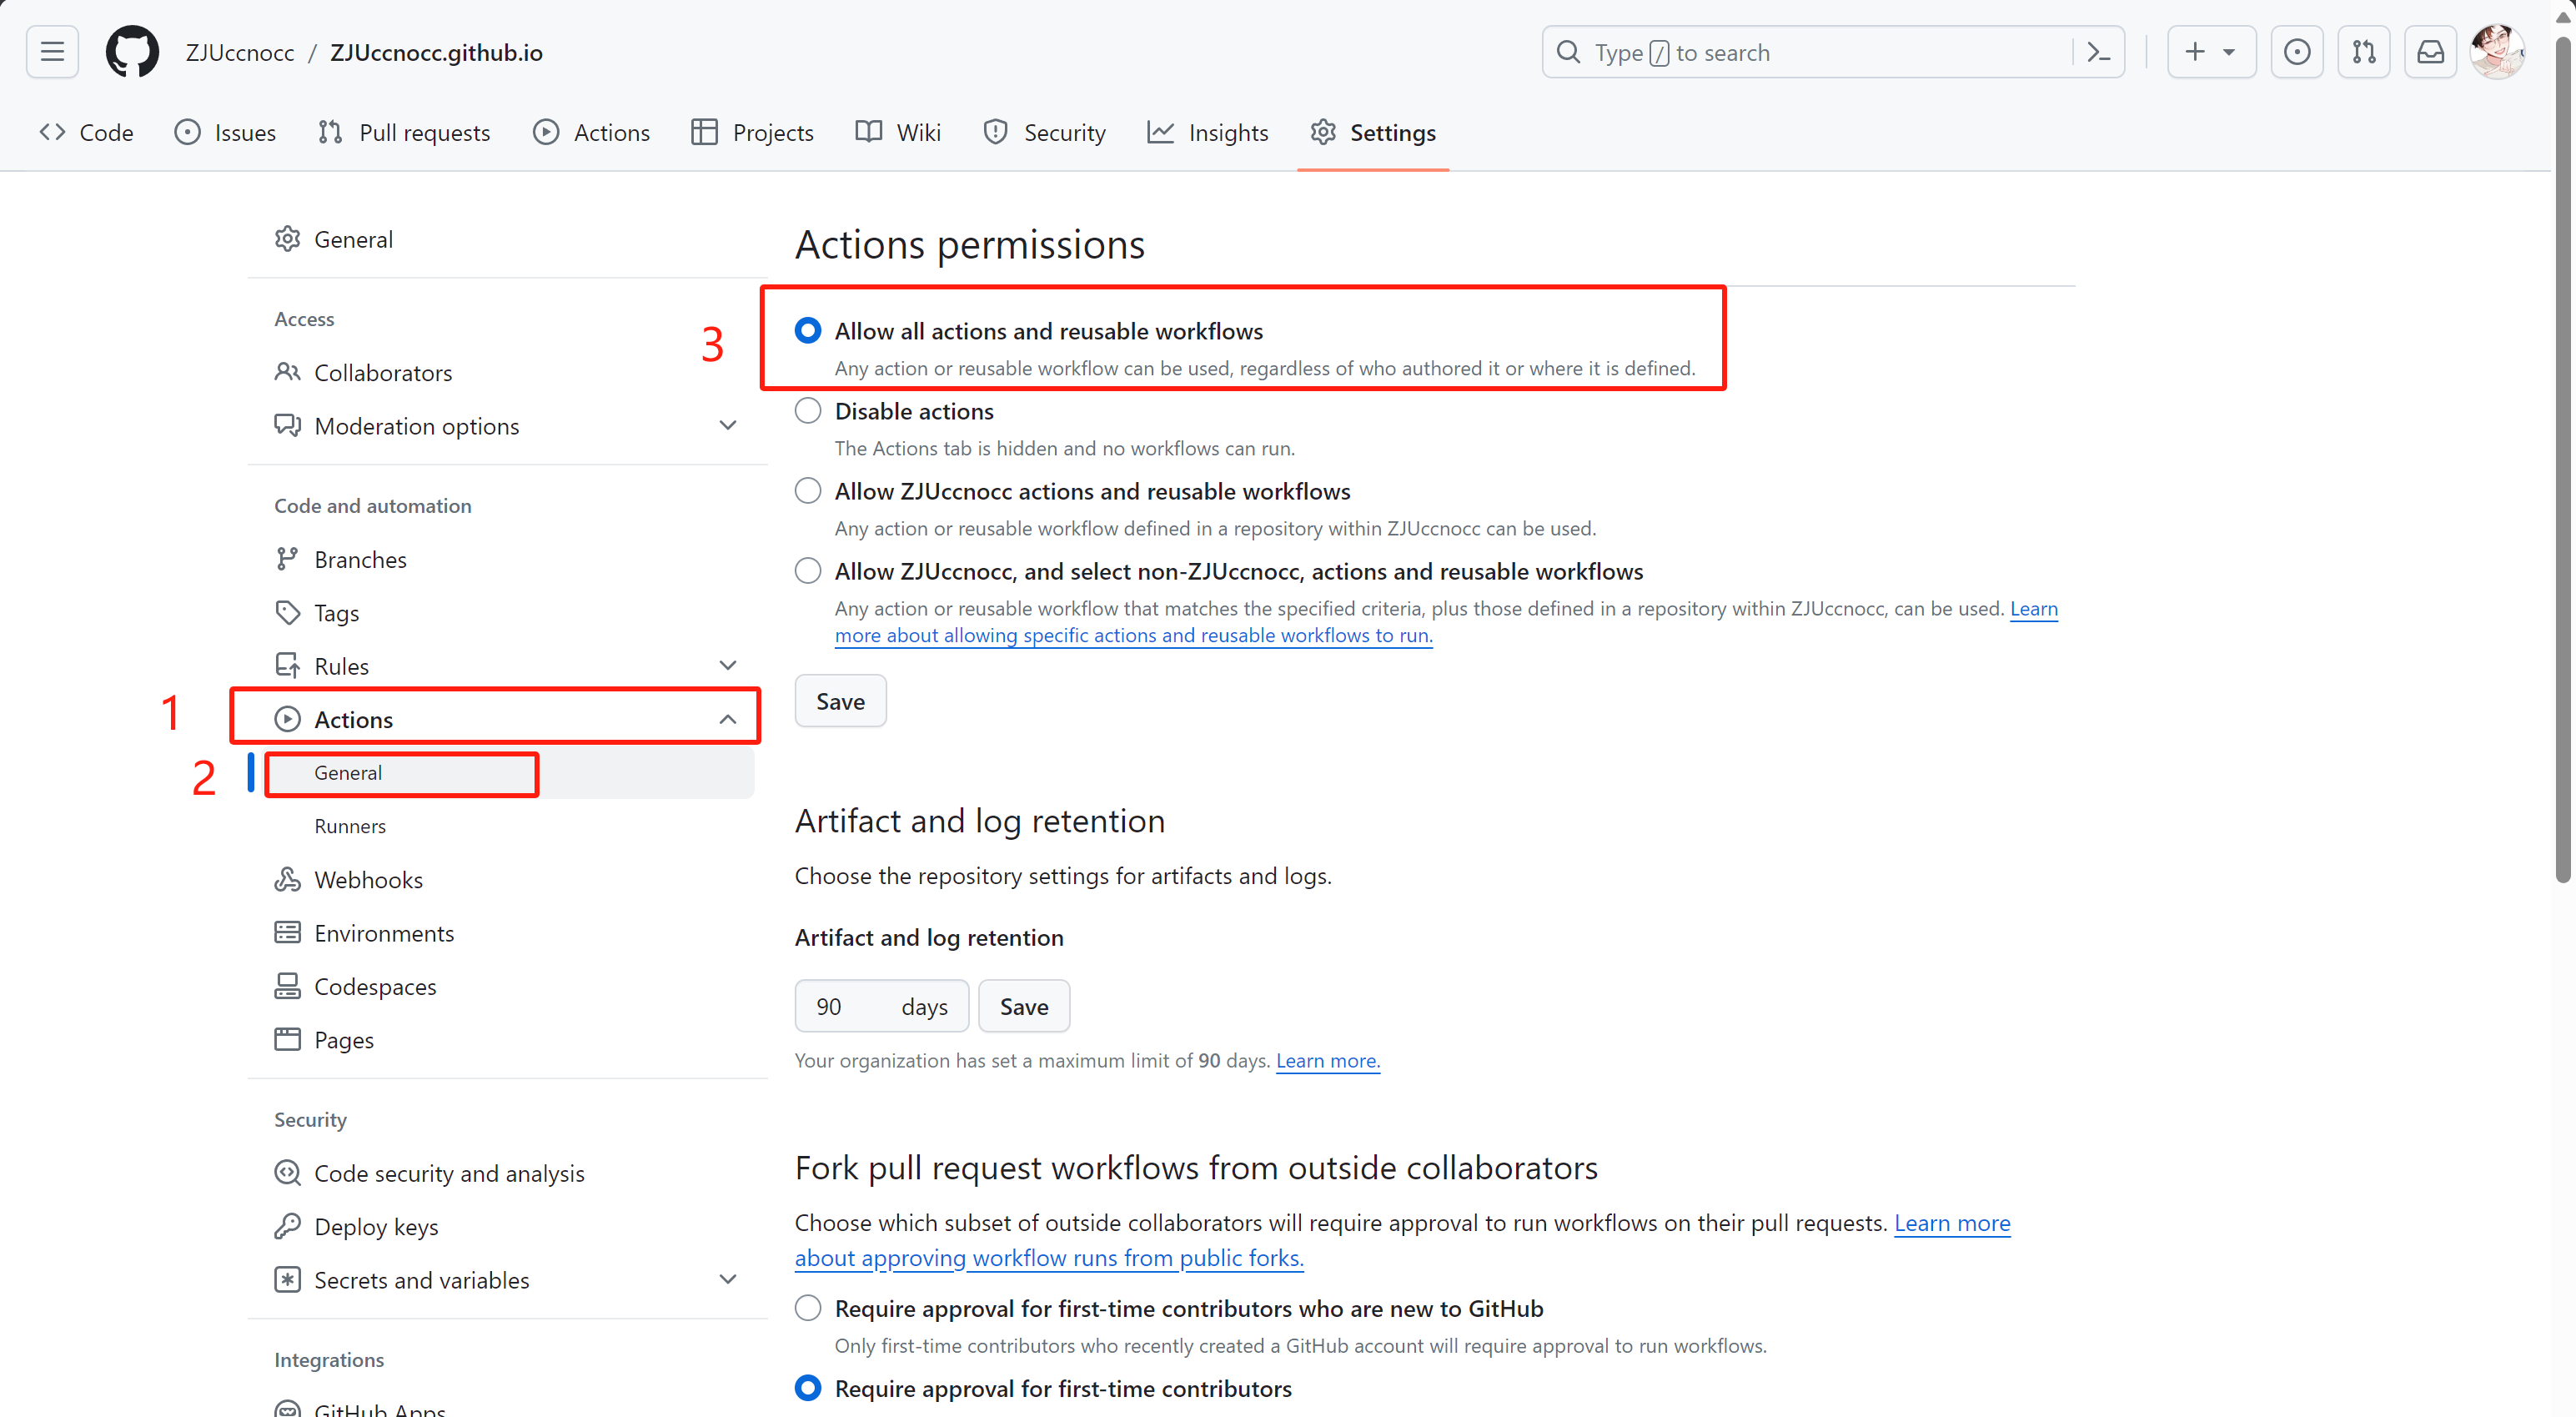
Task: Open the Issues tab icon
Action: (188, 131)
